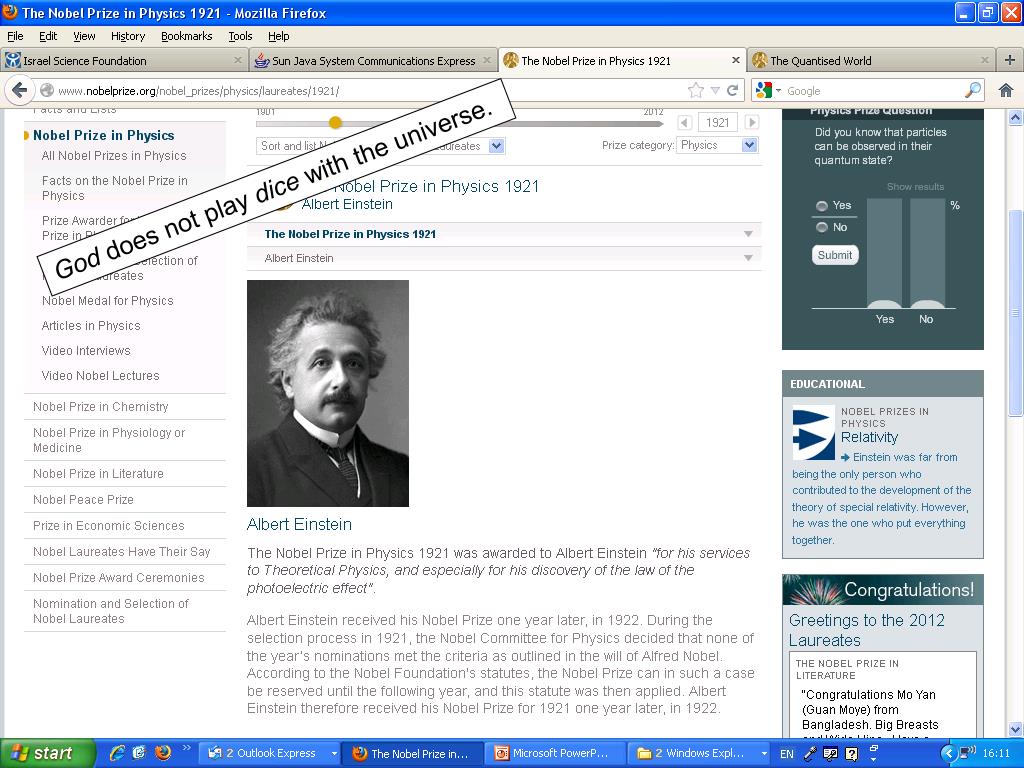Click the page vertical scrollbar thumb
1024x768 pixels.
point(1016,312)
